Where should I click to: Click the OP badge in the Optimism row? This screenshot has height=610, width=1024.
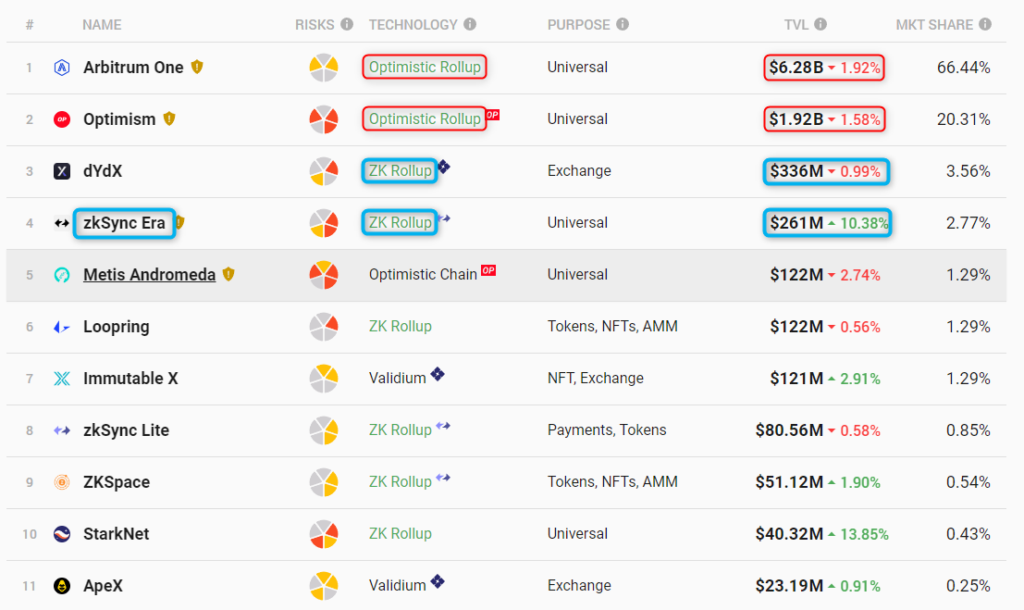[x=492, y=115]
